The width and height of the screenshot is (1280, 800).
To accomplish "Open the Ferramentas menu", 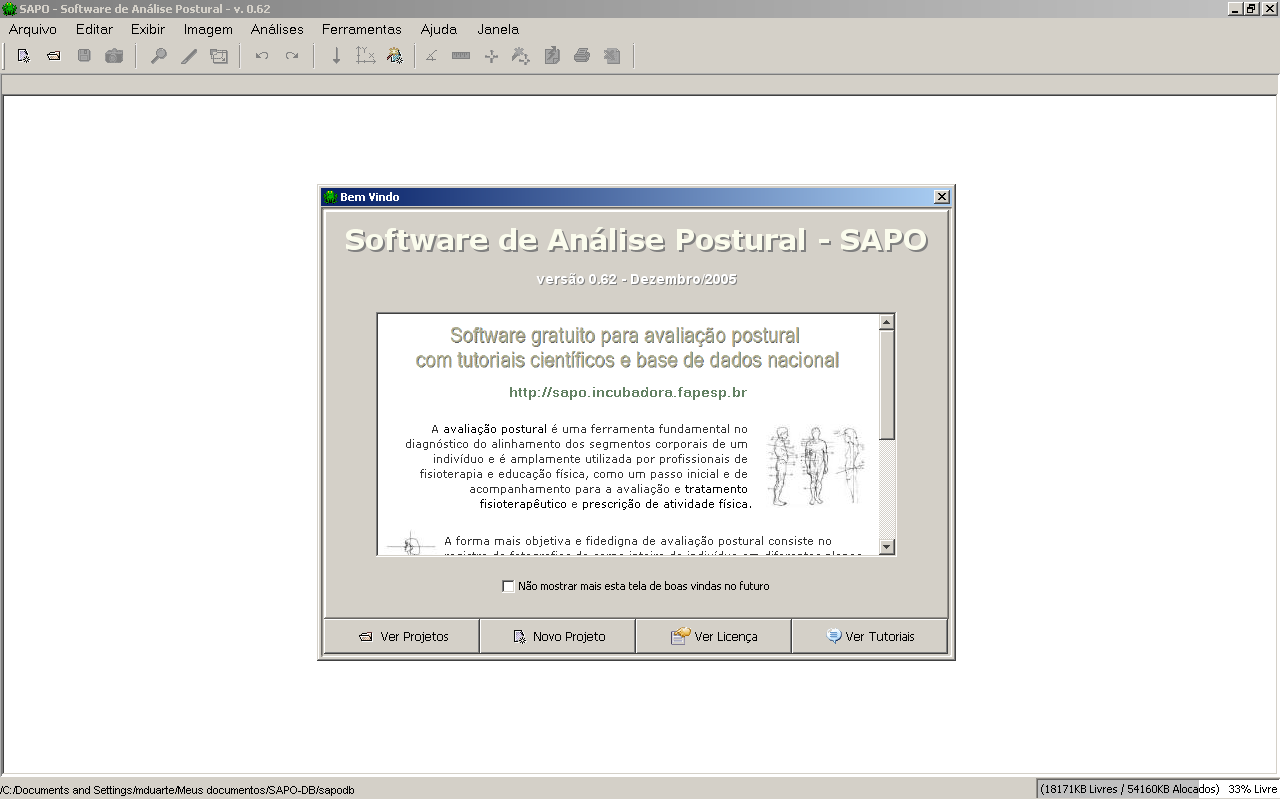I will (x=362, y=29).
